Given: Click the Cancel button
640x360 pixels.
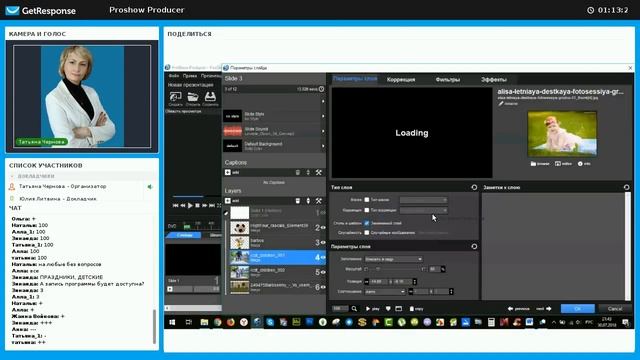Looking at the screenshot, I should point(615,309).
